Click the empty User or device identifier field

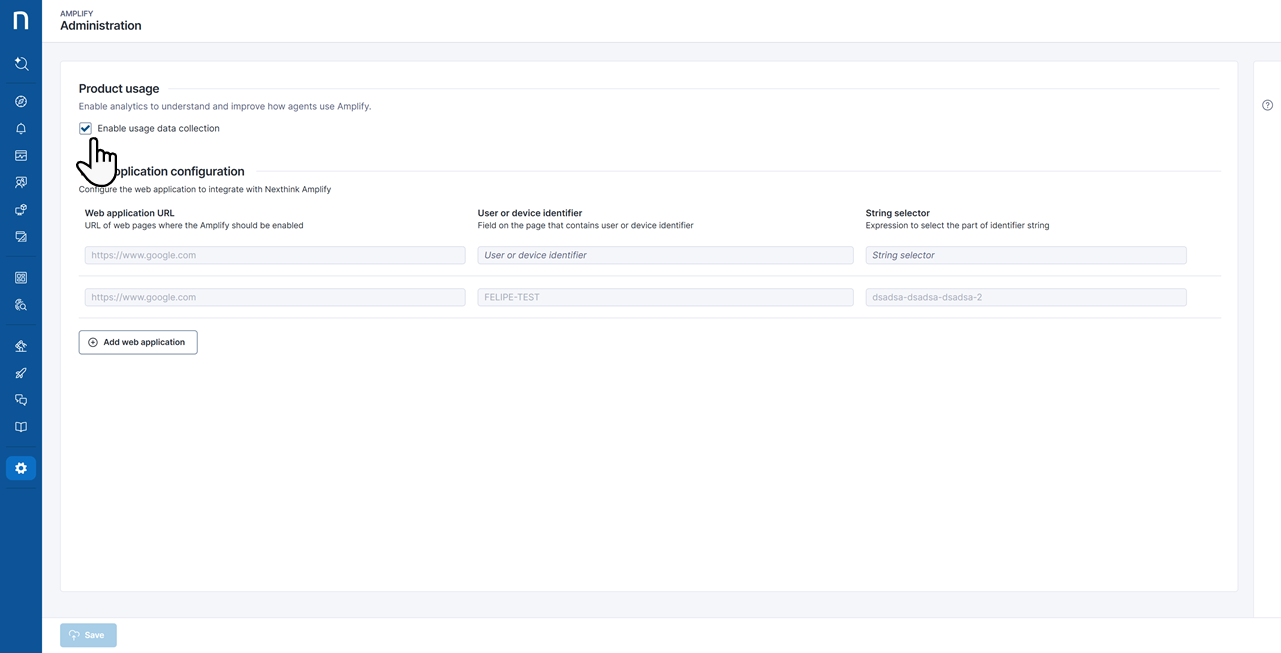tap(665, 255)
